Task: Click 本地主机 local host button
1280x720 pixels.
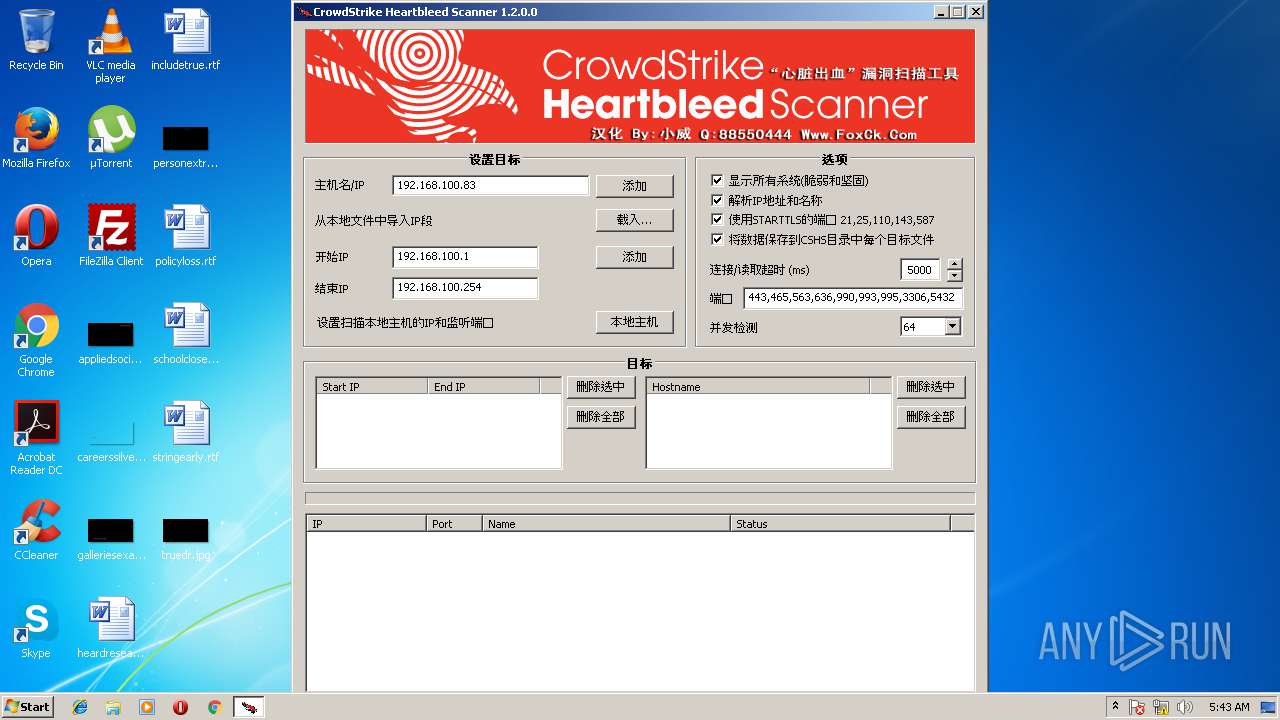Action: coord(634,322)
